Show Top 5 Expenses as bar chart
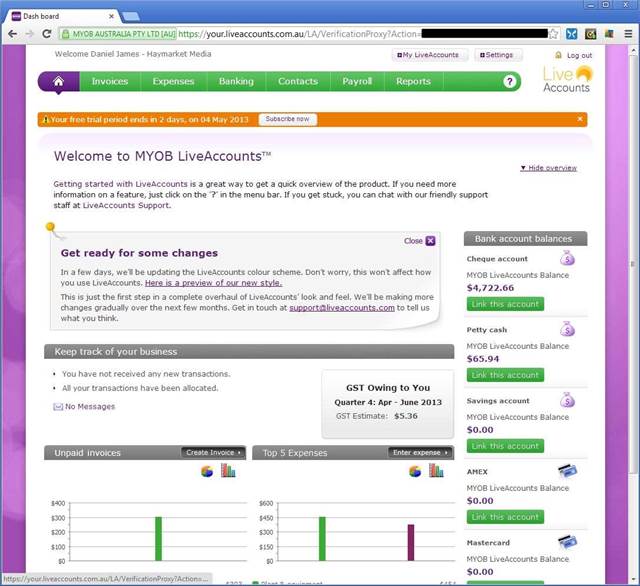 pos(436,471)
